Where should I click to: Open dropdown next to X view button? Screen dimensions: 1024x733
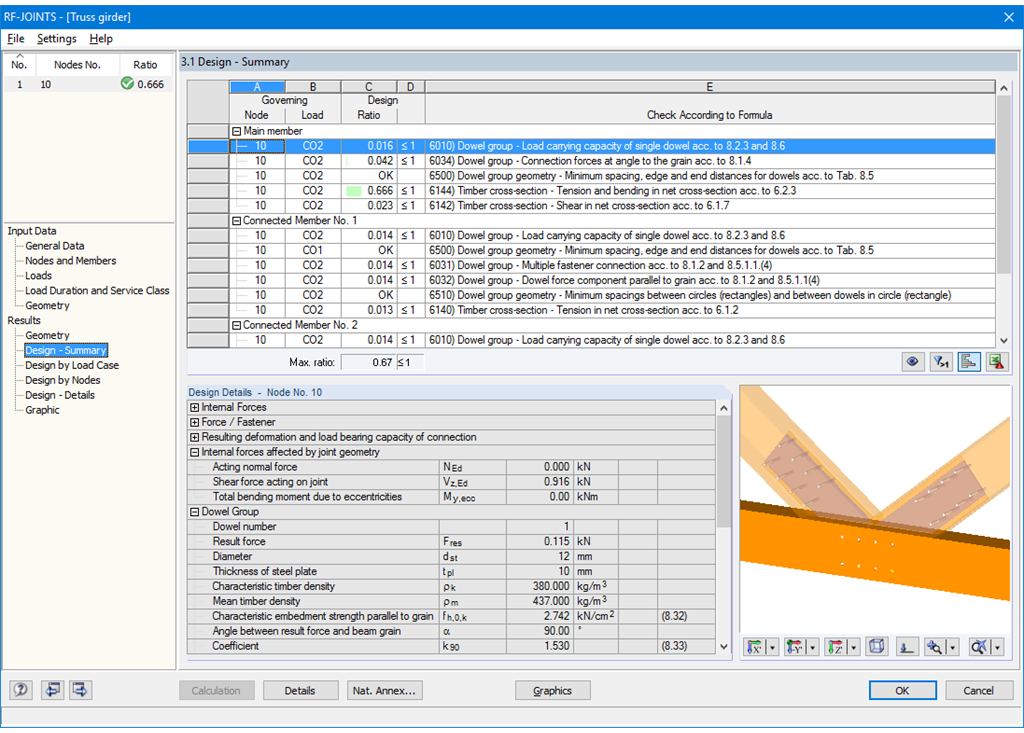pyautogui.click(x=772, y=647)
